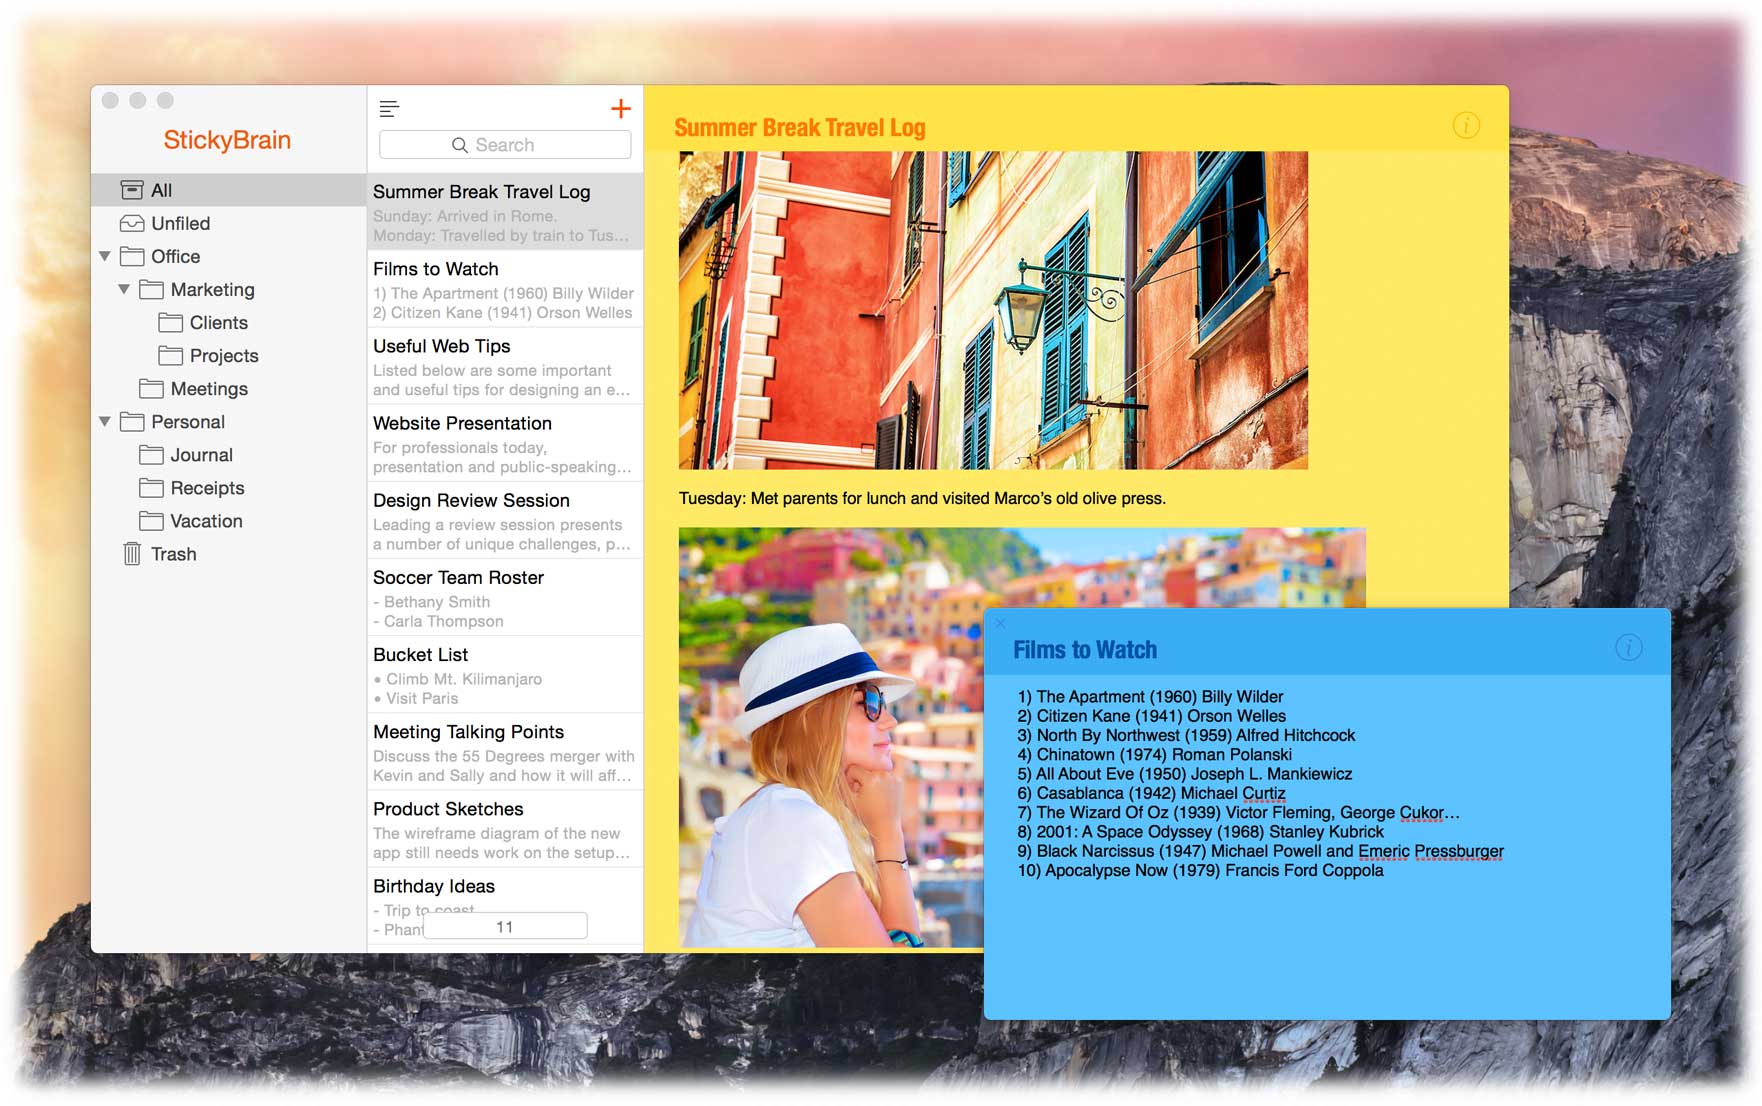Select the Bucket List note

(x=505, y=673)
